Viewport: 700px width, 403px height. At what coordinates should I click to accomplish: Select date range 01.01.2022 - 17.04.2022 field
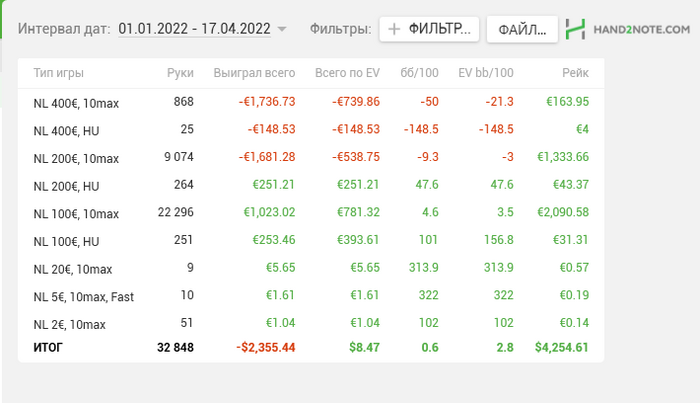(194, 29)
